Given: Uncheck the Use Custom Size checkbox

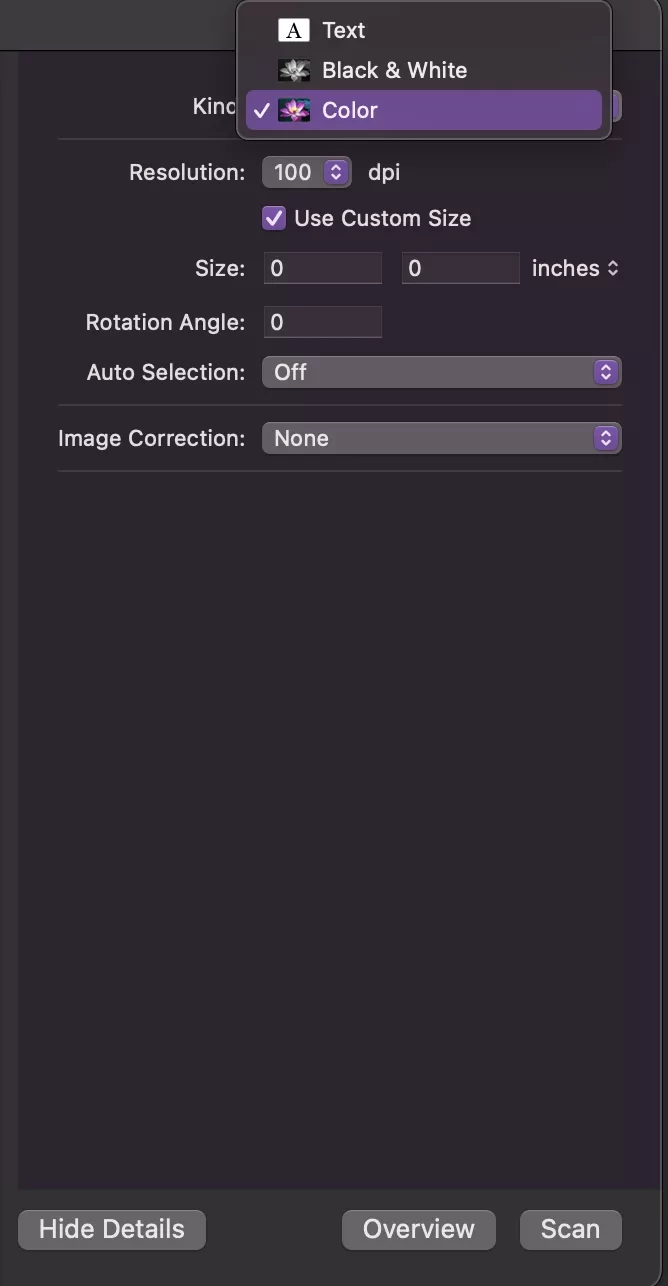Looking at the screenshot, I should [273, 218].
